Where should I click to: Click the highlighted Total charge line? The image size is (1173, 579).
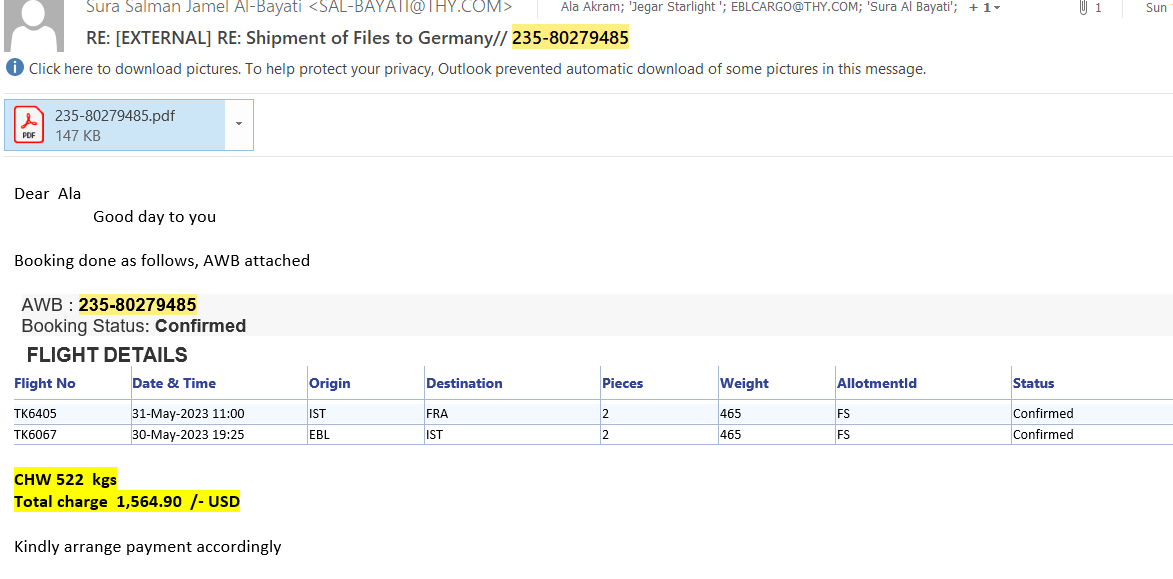[x=127, y=501]
